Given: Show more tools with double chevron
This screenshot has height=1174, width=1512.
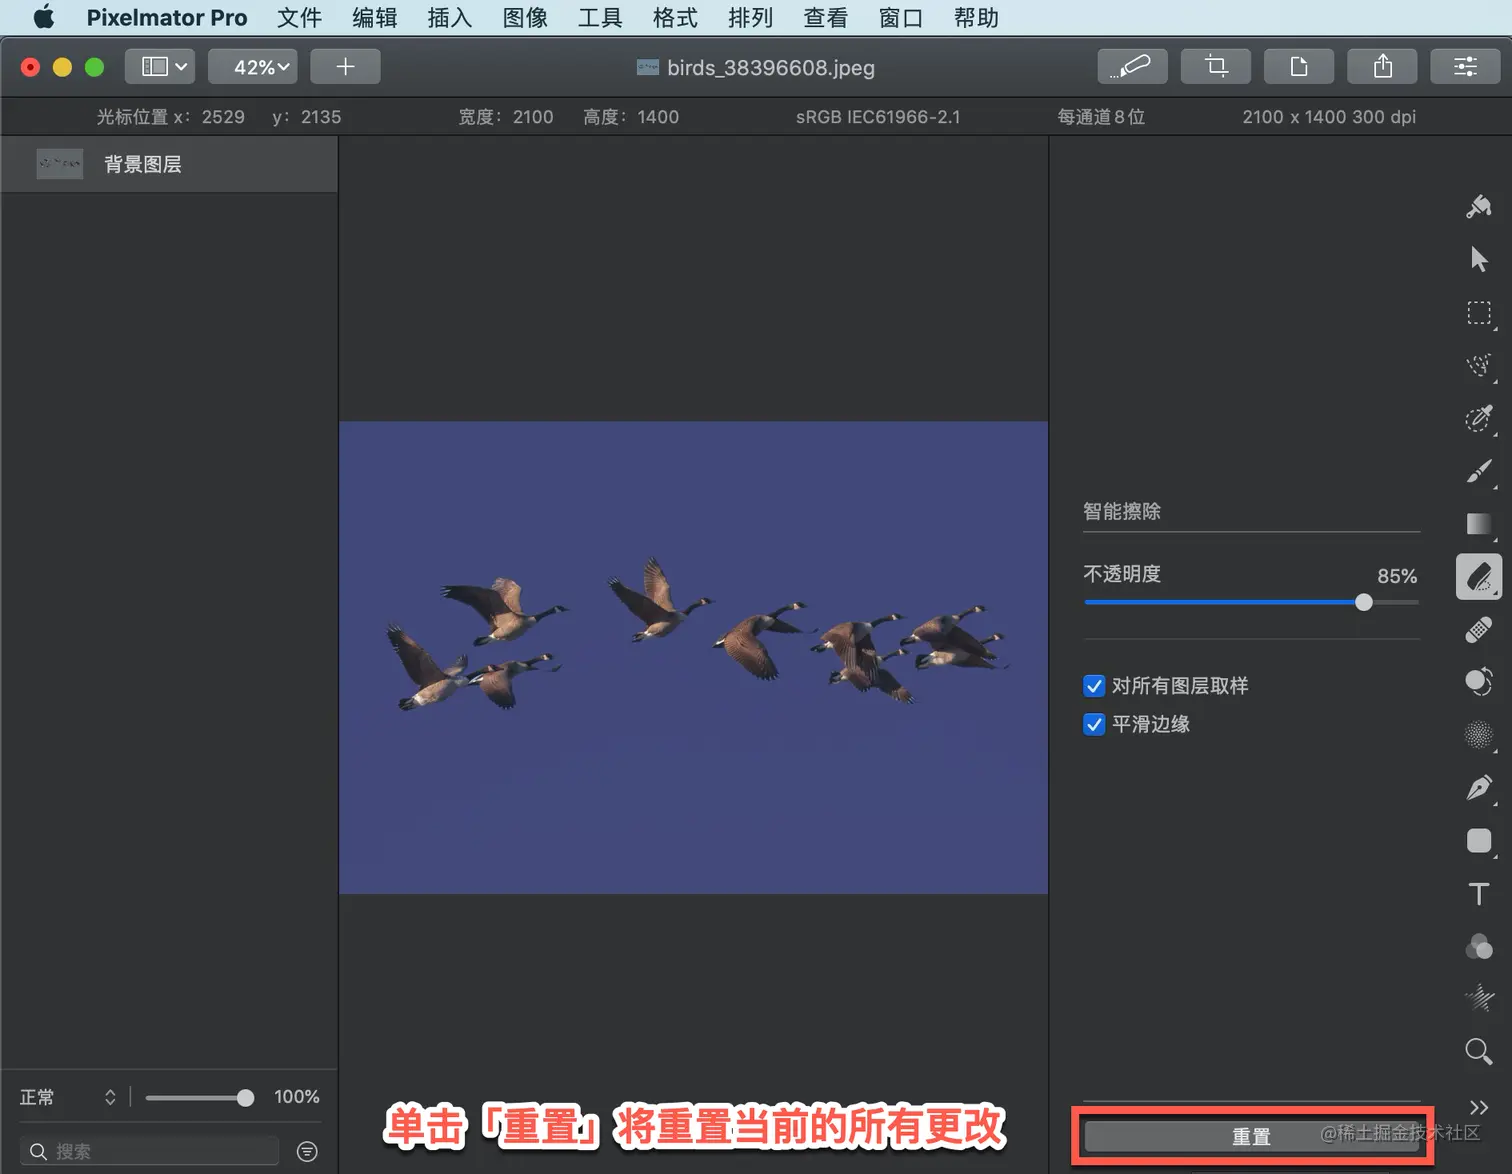Looking at the screenshot, I should 1479,1107.
